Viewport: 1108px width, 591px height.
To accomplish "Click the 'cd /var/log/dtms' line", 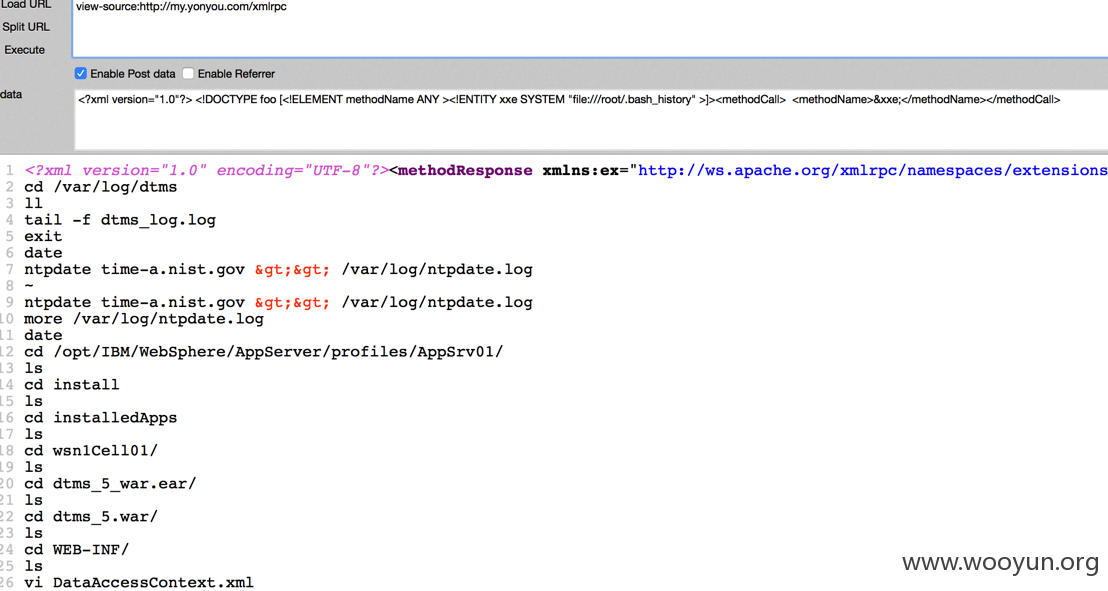I will (100, 187).
